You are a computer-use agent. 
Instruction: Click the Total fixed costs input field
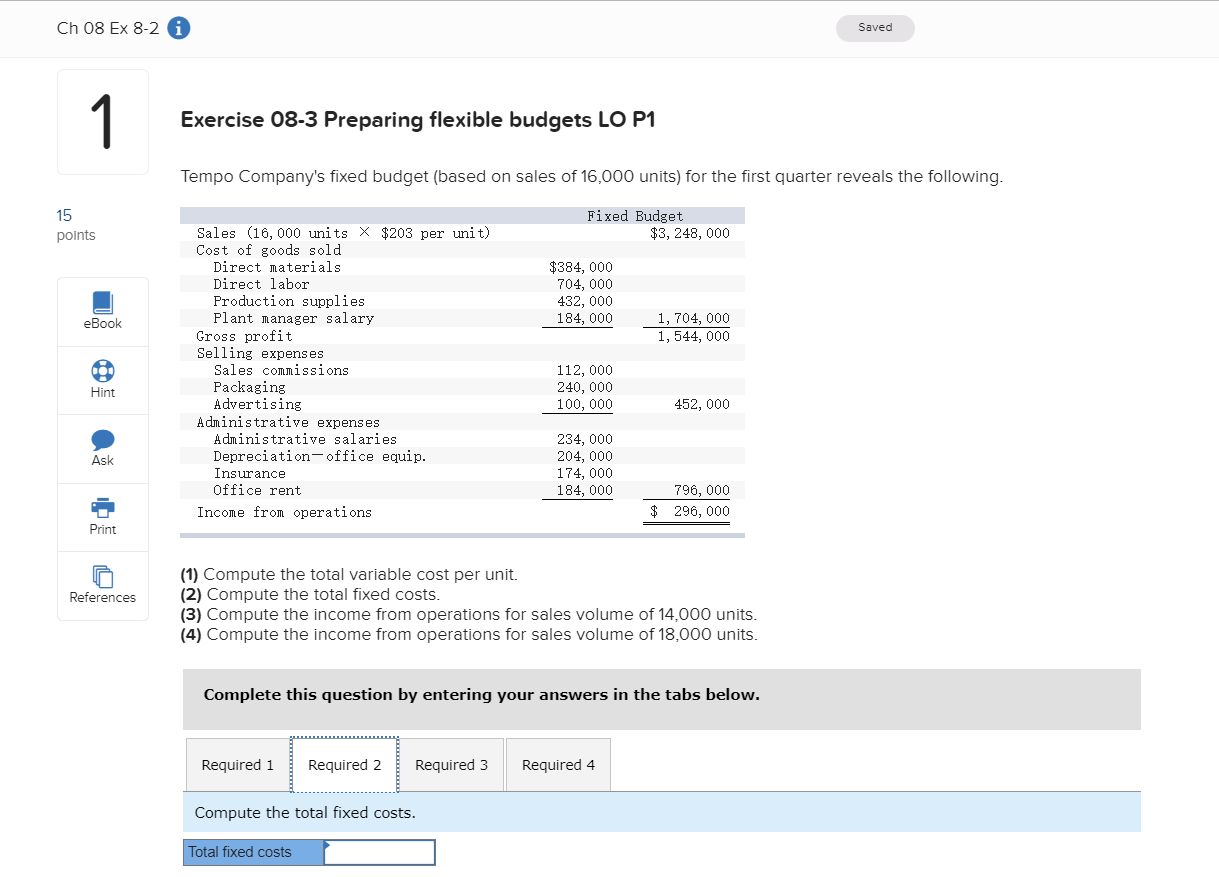coord(380,852)
